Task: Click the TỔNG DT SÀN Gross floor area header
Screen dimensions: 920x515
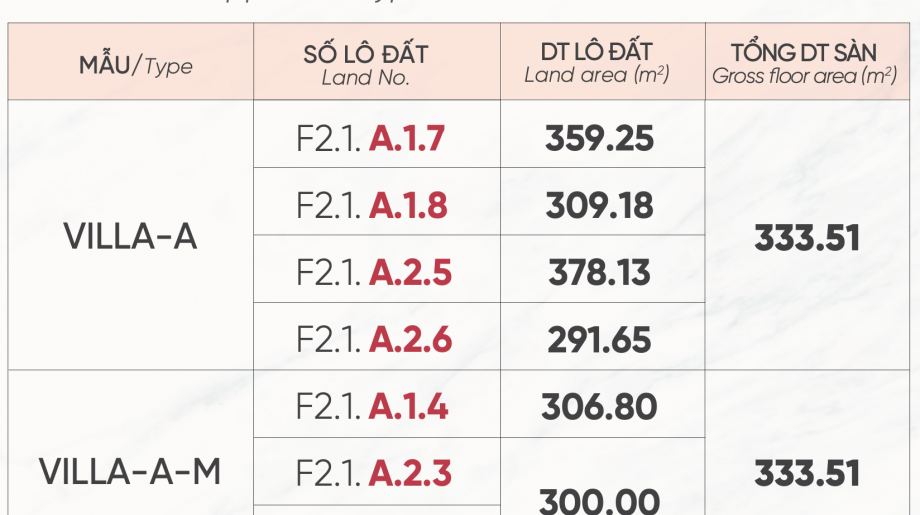Action: pos(807,62)
